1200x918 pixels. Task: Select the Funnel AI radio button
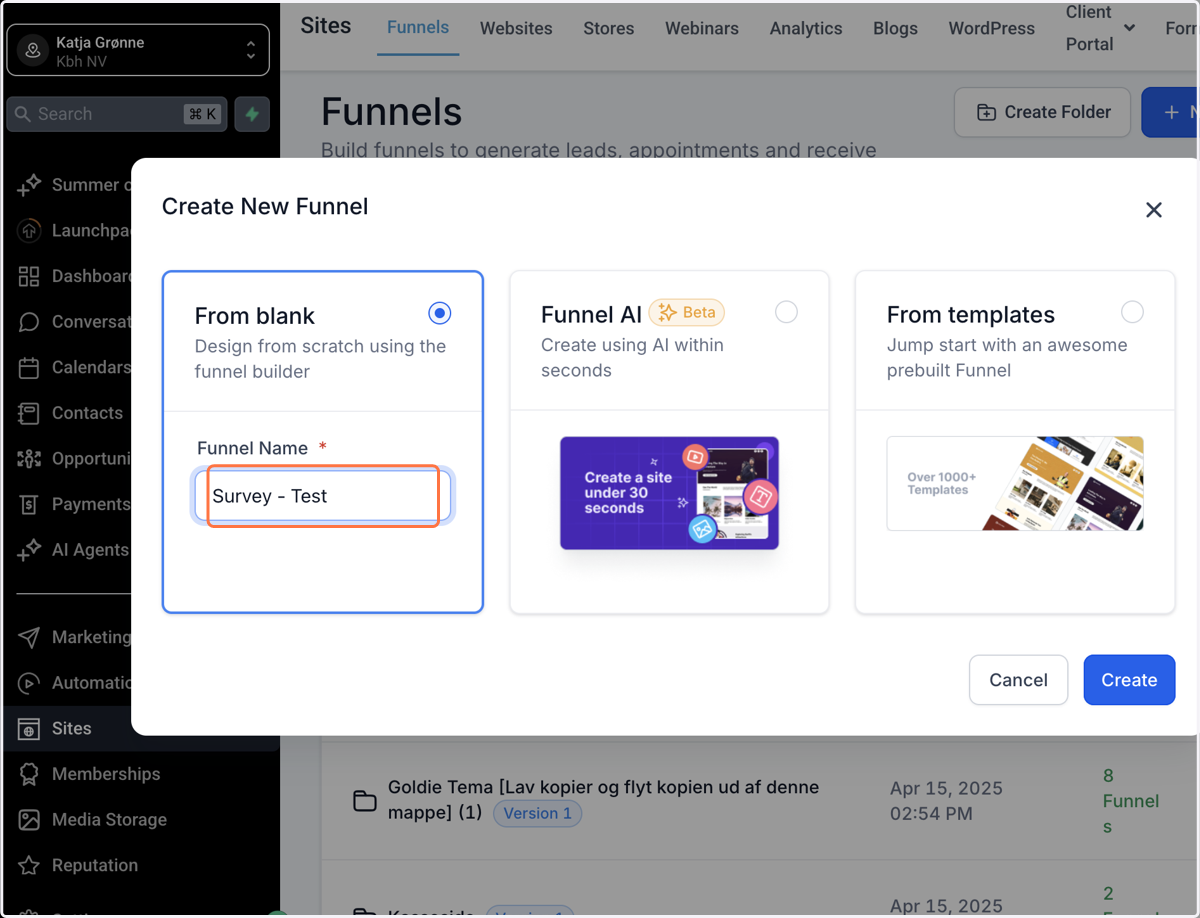point(786,312)
